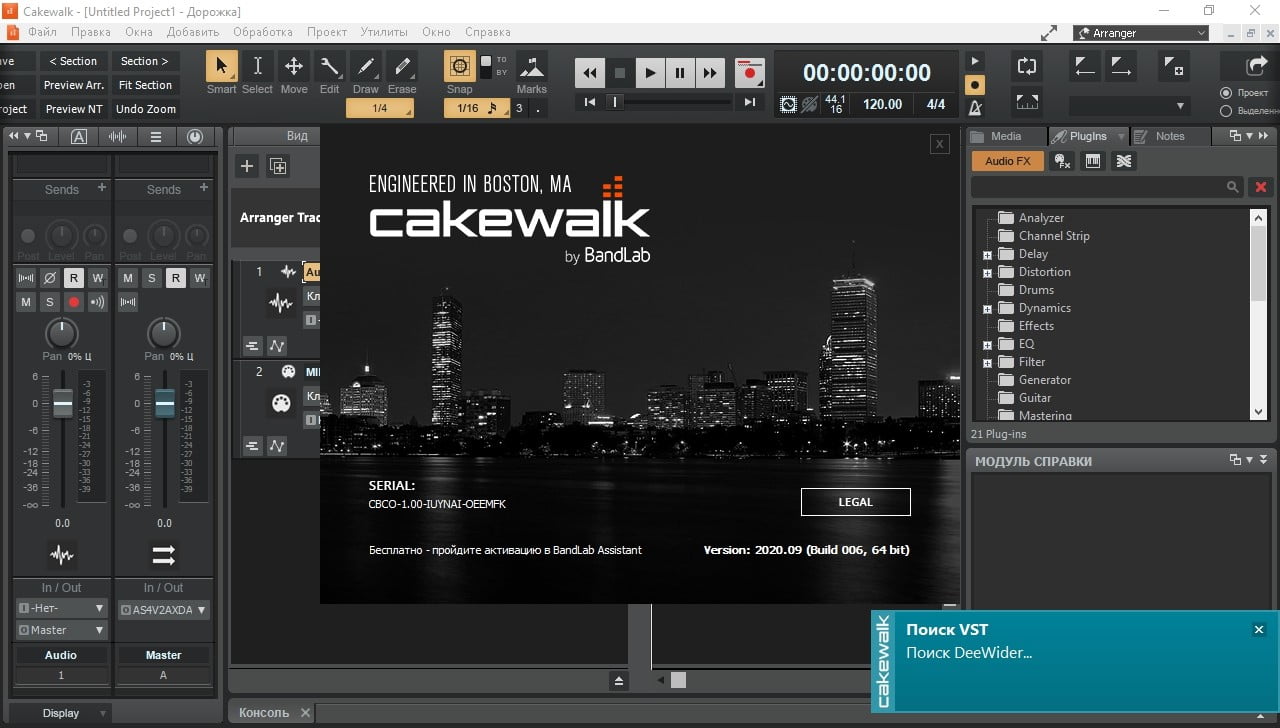Click the set loop points to selection icon
Image resolution: width=1280 pixels, height=728 pixels.
coord(1027,102)
